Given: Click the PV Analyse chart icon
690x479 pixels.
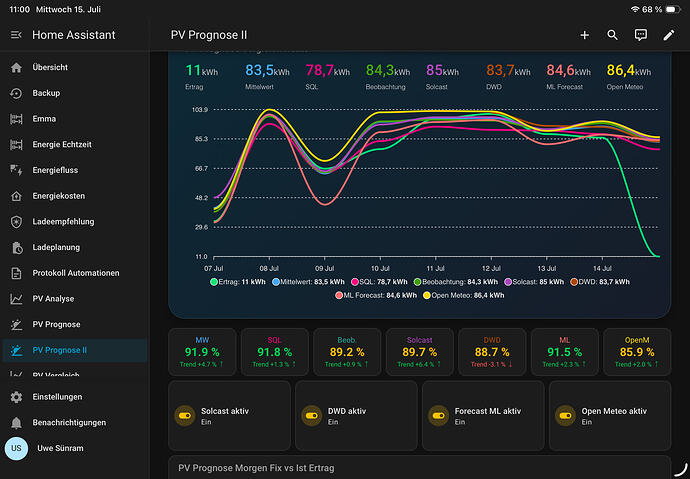Looking at the screenshot, I should pos(16,299).
